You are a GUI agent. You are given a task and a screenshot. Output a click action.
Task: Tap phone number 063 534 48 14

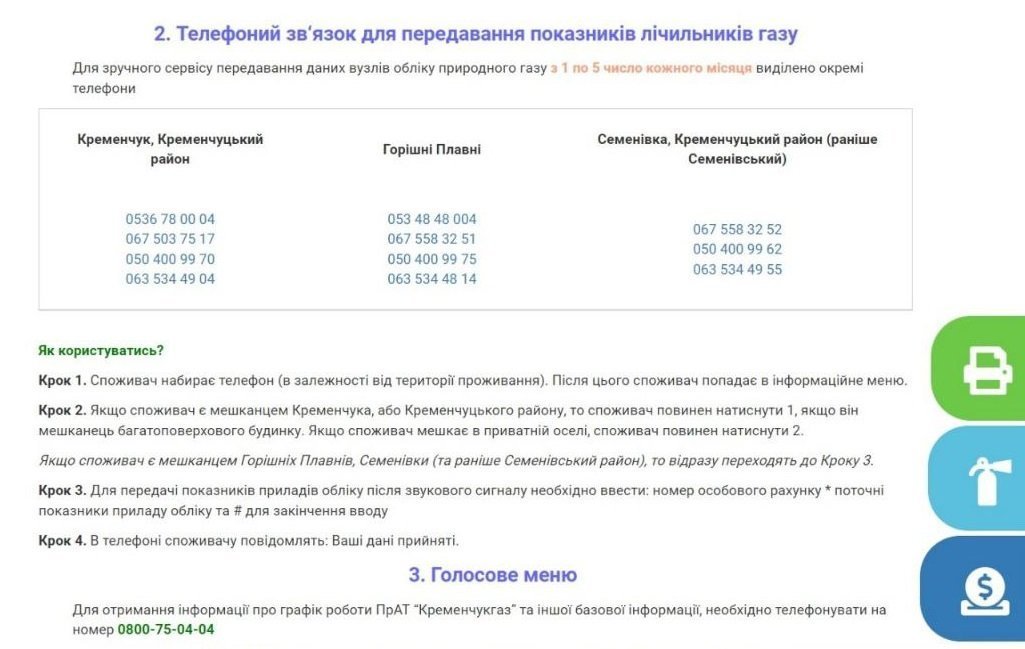(432, 279)
